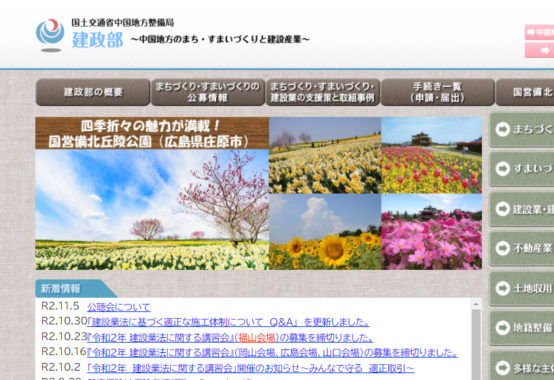Open the 手続き一覧（申請・届出）menu

click(x=437, y=92)
